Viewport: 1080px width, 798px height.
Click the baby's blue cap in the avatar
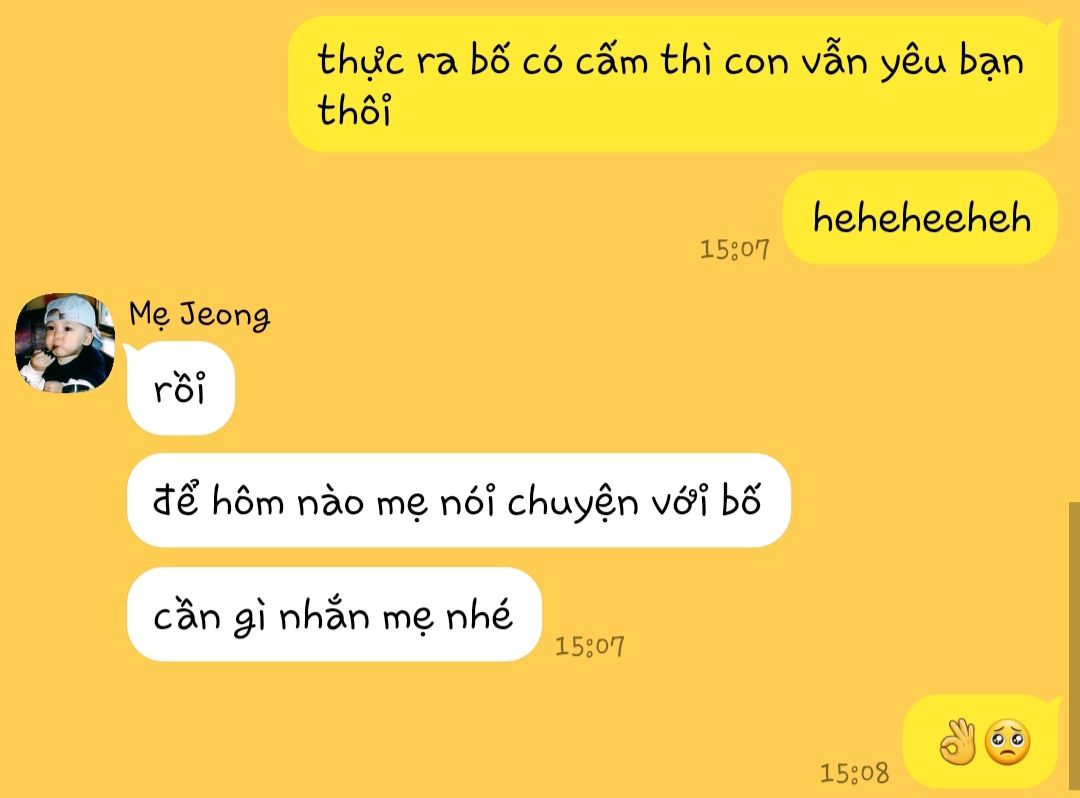(74, 312)
